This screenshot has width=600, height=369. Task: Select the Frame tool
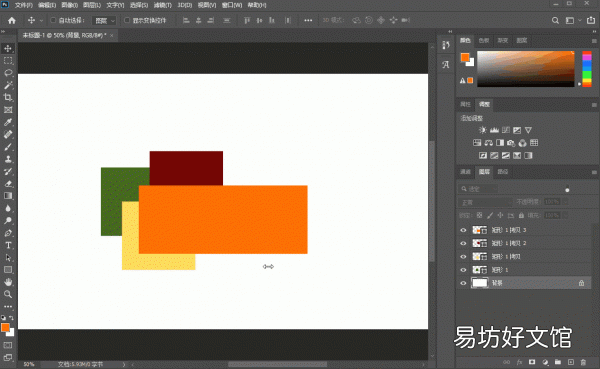(x=8, y=110)
